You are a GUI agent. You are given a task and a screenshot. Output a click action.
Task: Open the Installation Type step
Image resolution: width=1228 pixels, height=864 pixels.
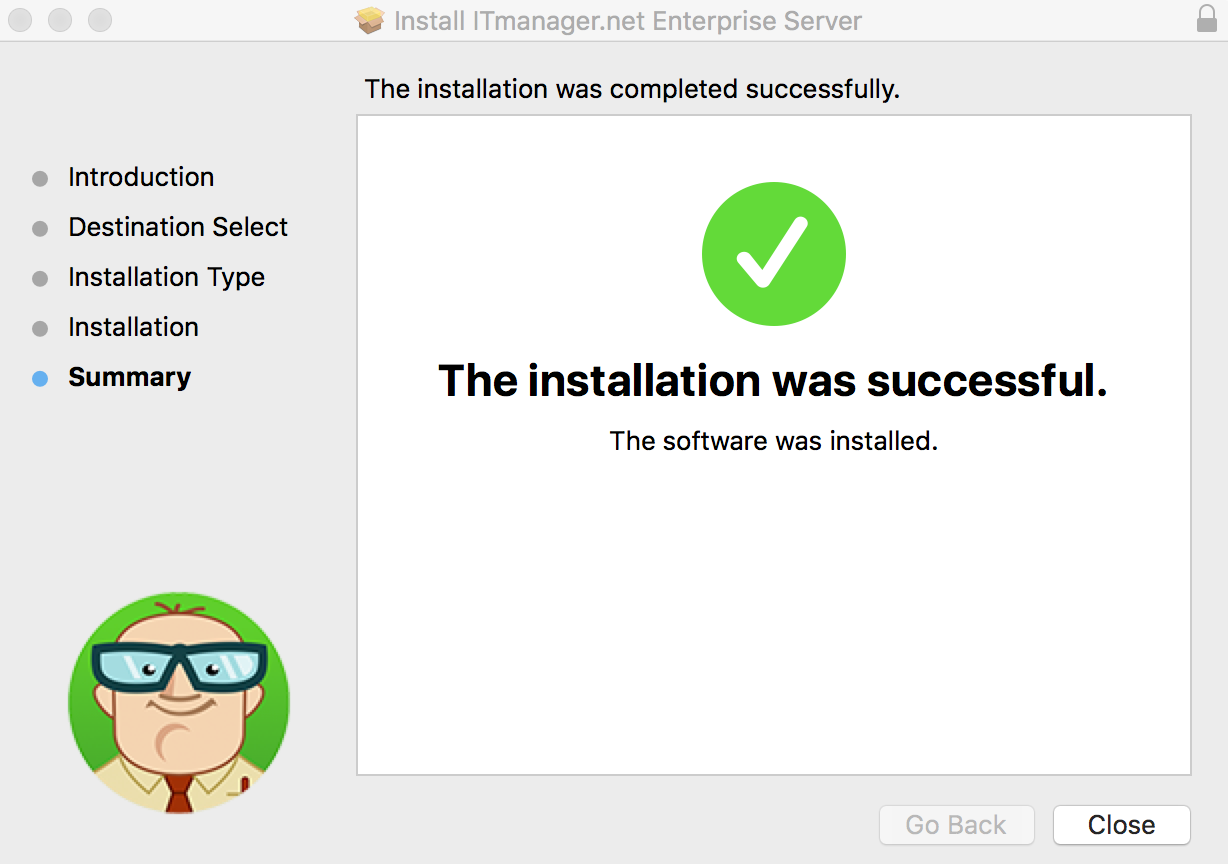(x=166, y=277)
